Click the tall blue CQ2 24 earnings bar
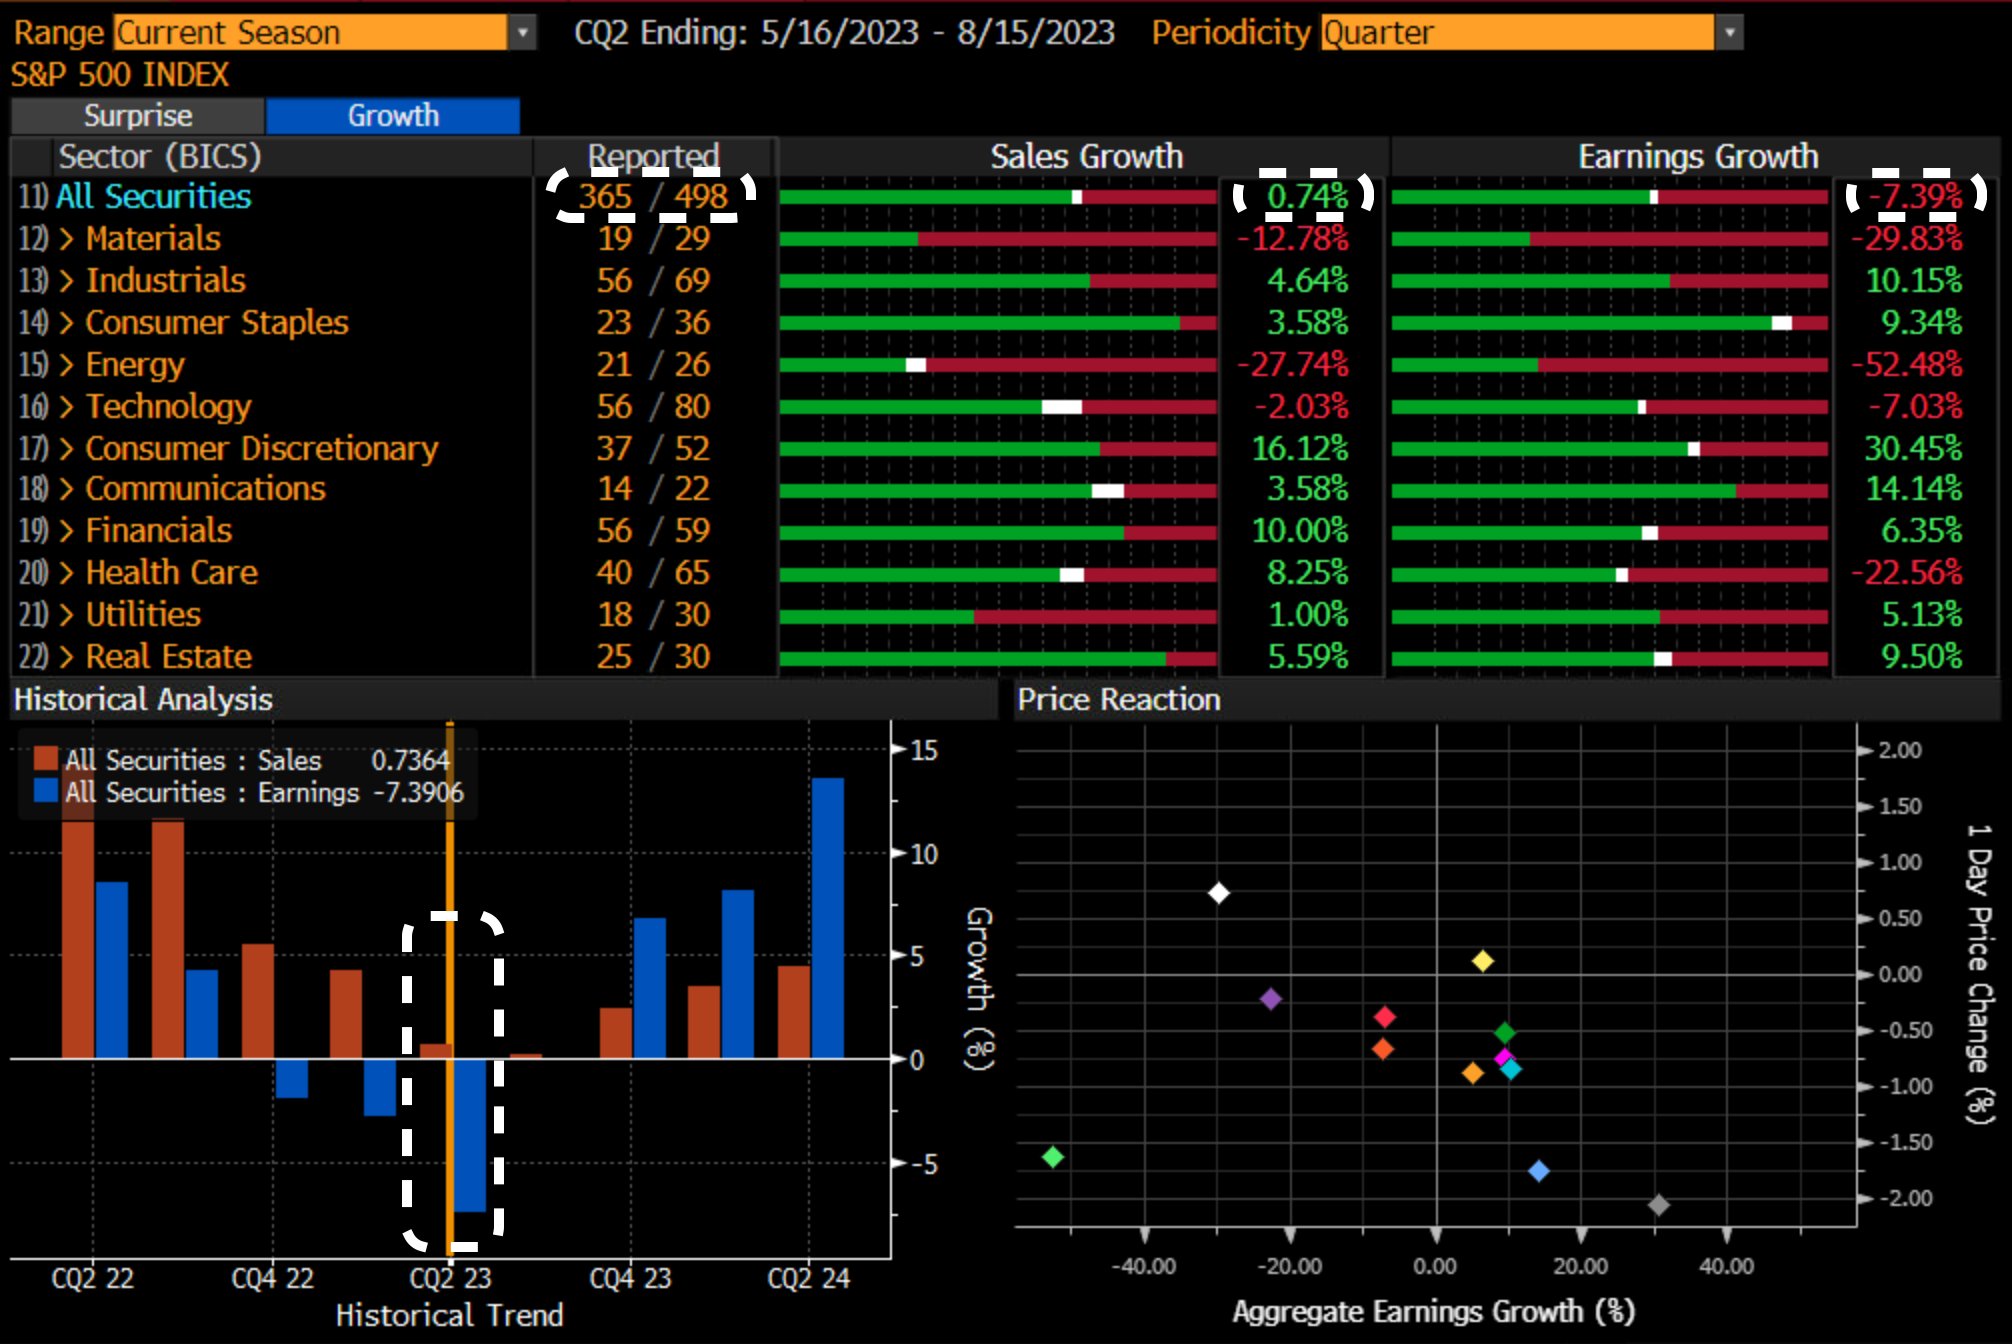The width and height of the screenshot is (2012, 1344). pyautogui.click(x=827, y=917)
